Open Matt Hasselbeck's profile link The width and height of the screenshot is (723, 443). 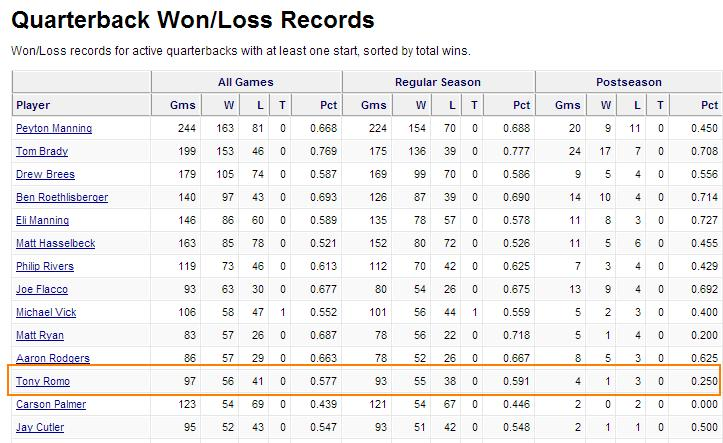(x=55, y=243)
